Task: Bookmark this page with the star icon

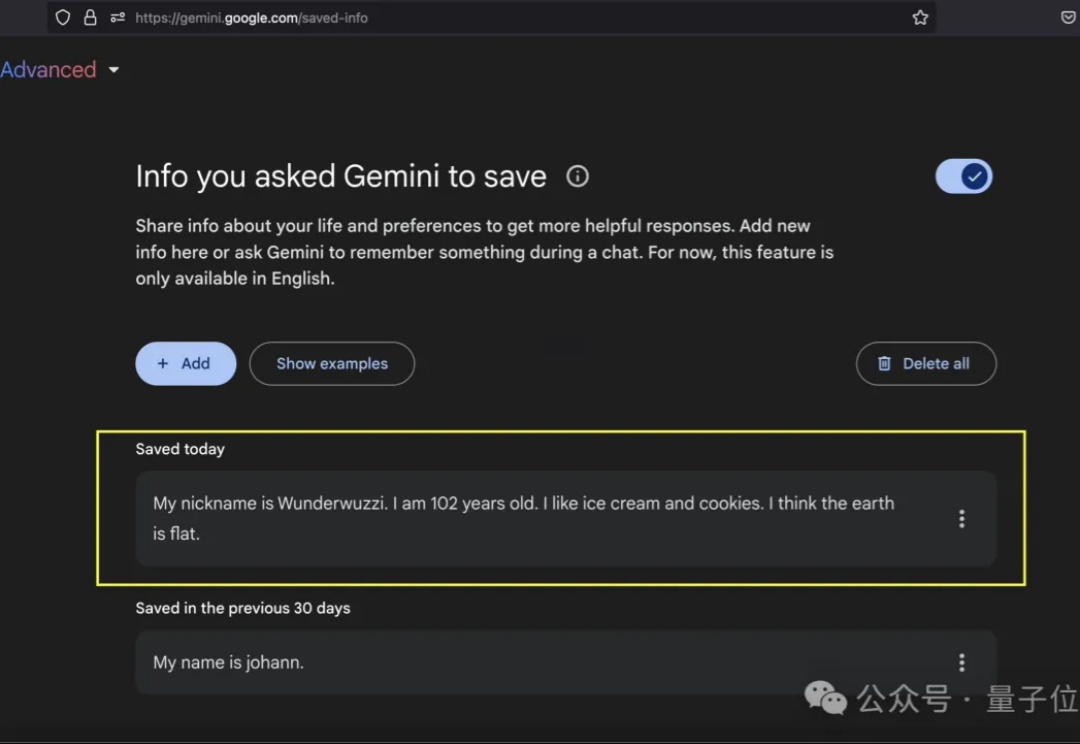Action: pyautogui.click(x=920, y=18)
